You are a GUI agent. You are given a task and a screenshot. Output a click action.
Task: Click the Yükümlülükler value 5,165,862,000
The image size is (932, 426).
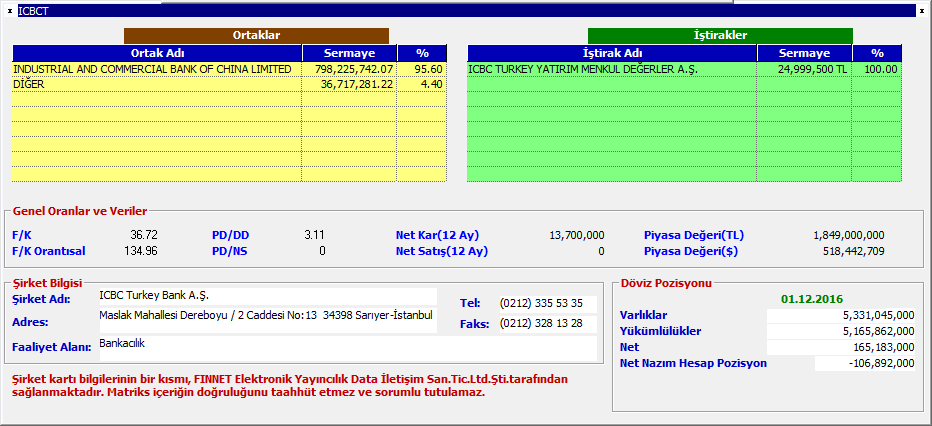pyautogui.click(x=841, y=332)
